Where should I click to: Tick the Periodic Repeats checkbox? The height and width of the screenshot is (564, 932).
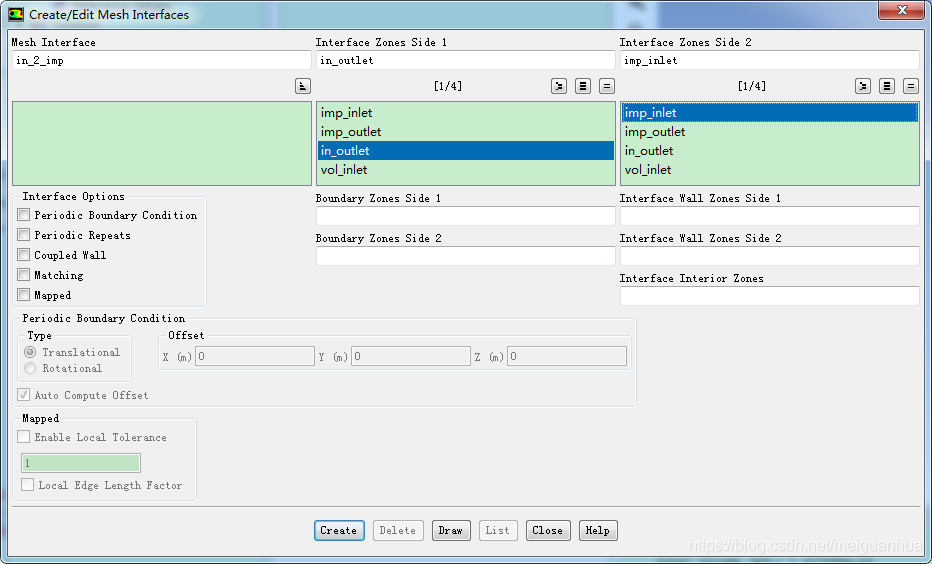(x=24, y=235)
